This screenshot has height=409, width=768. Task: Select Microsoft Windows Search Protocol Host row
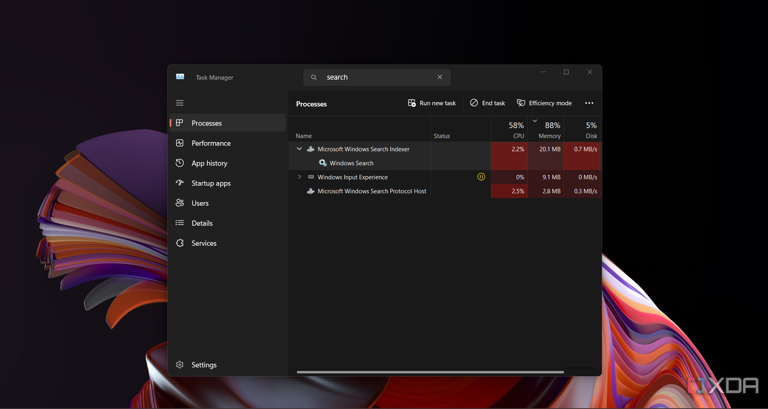447,191
